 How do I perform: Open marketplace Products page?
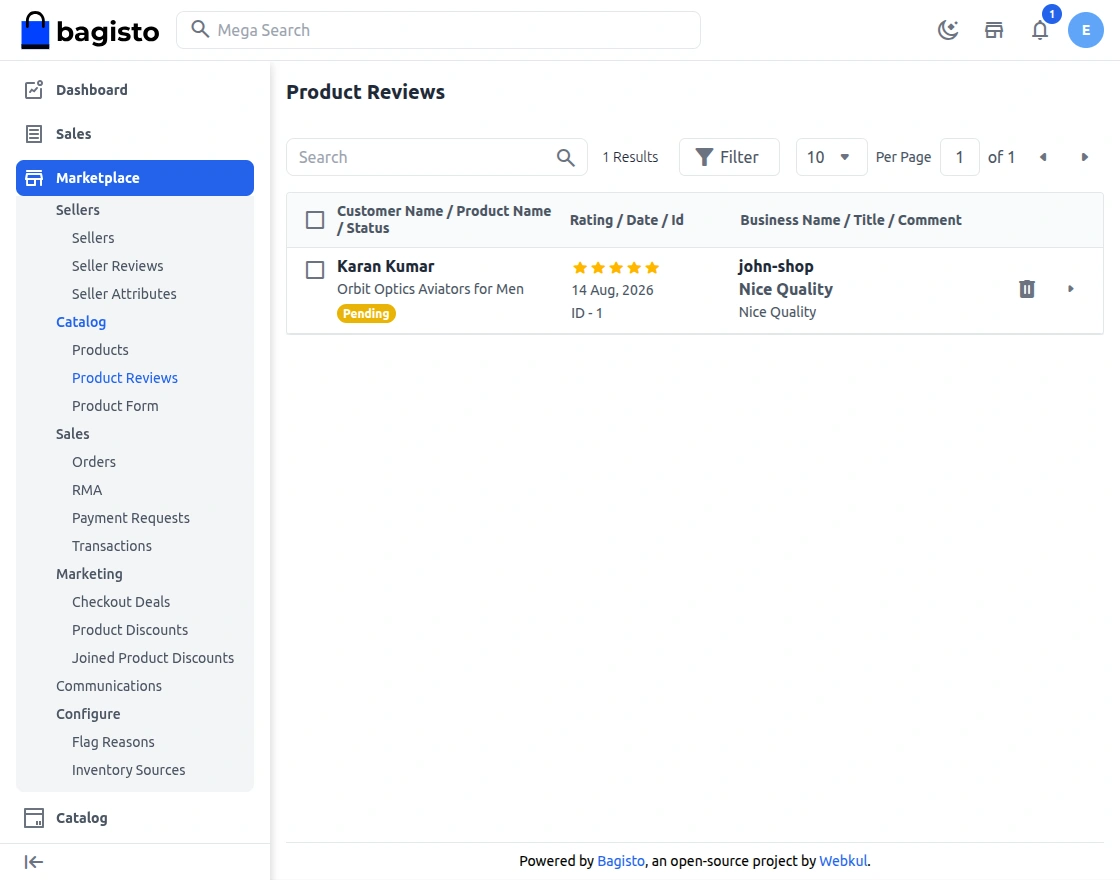[x=100, y=350]
